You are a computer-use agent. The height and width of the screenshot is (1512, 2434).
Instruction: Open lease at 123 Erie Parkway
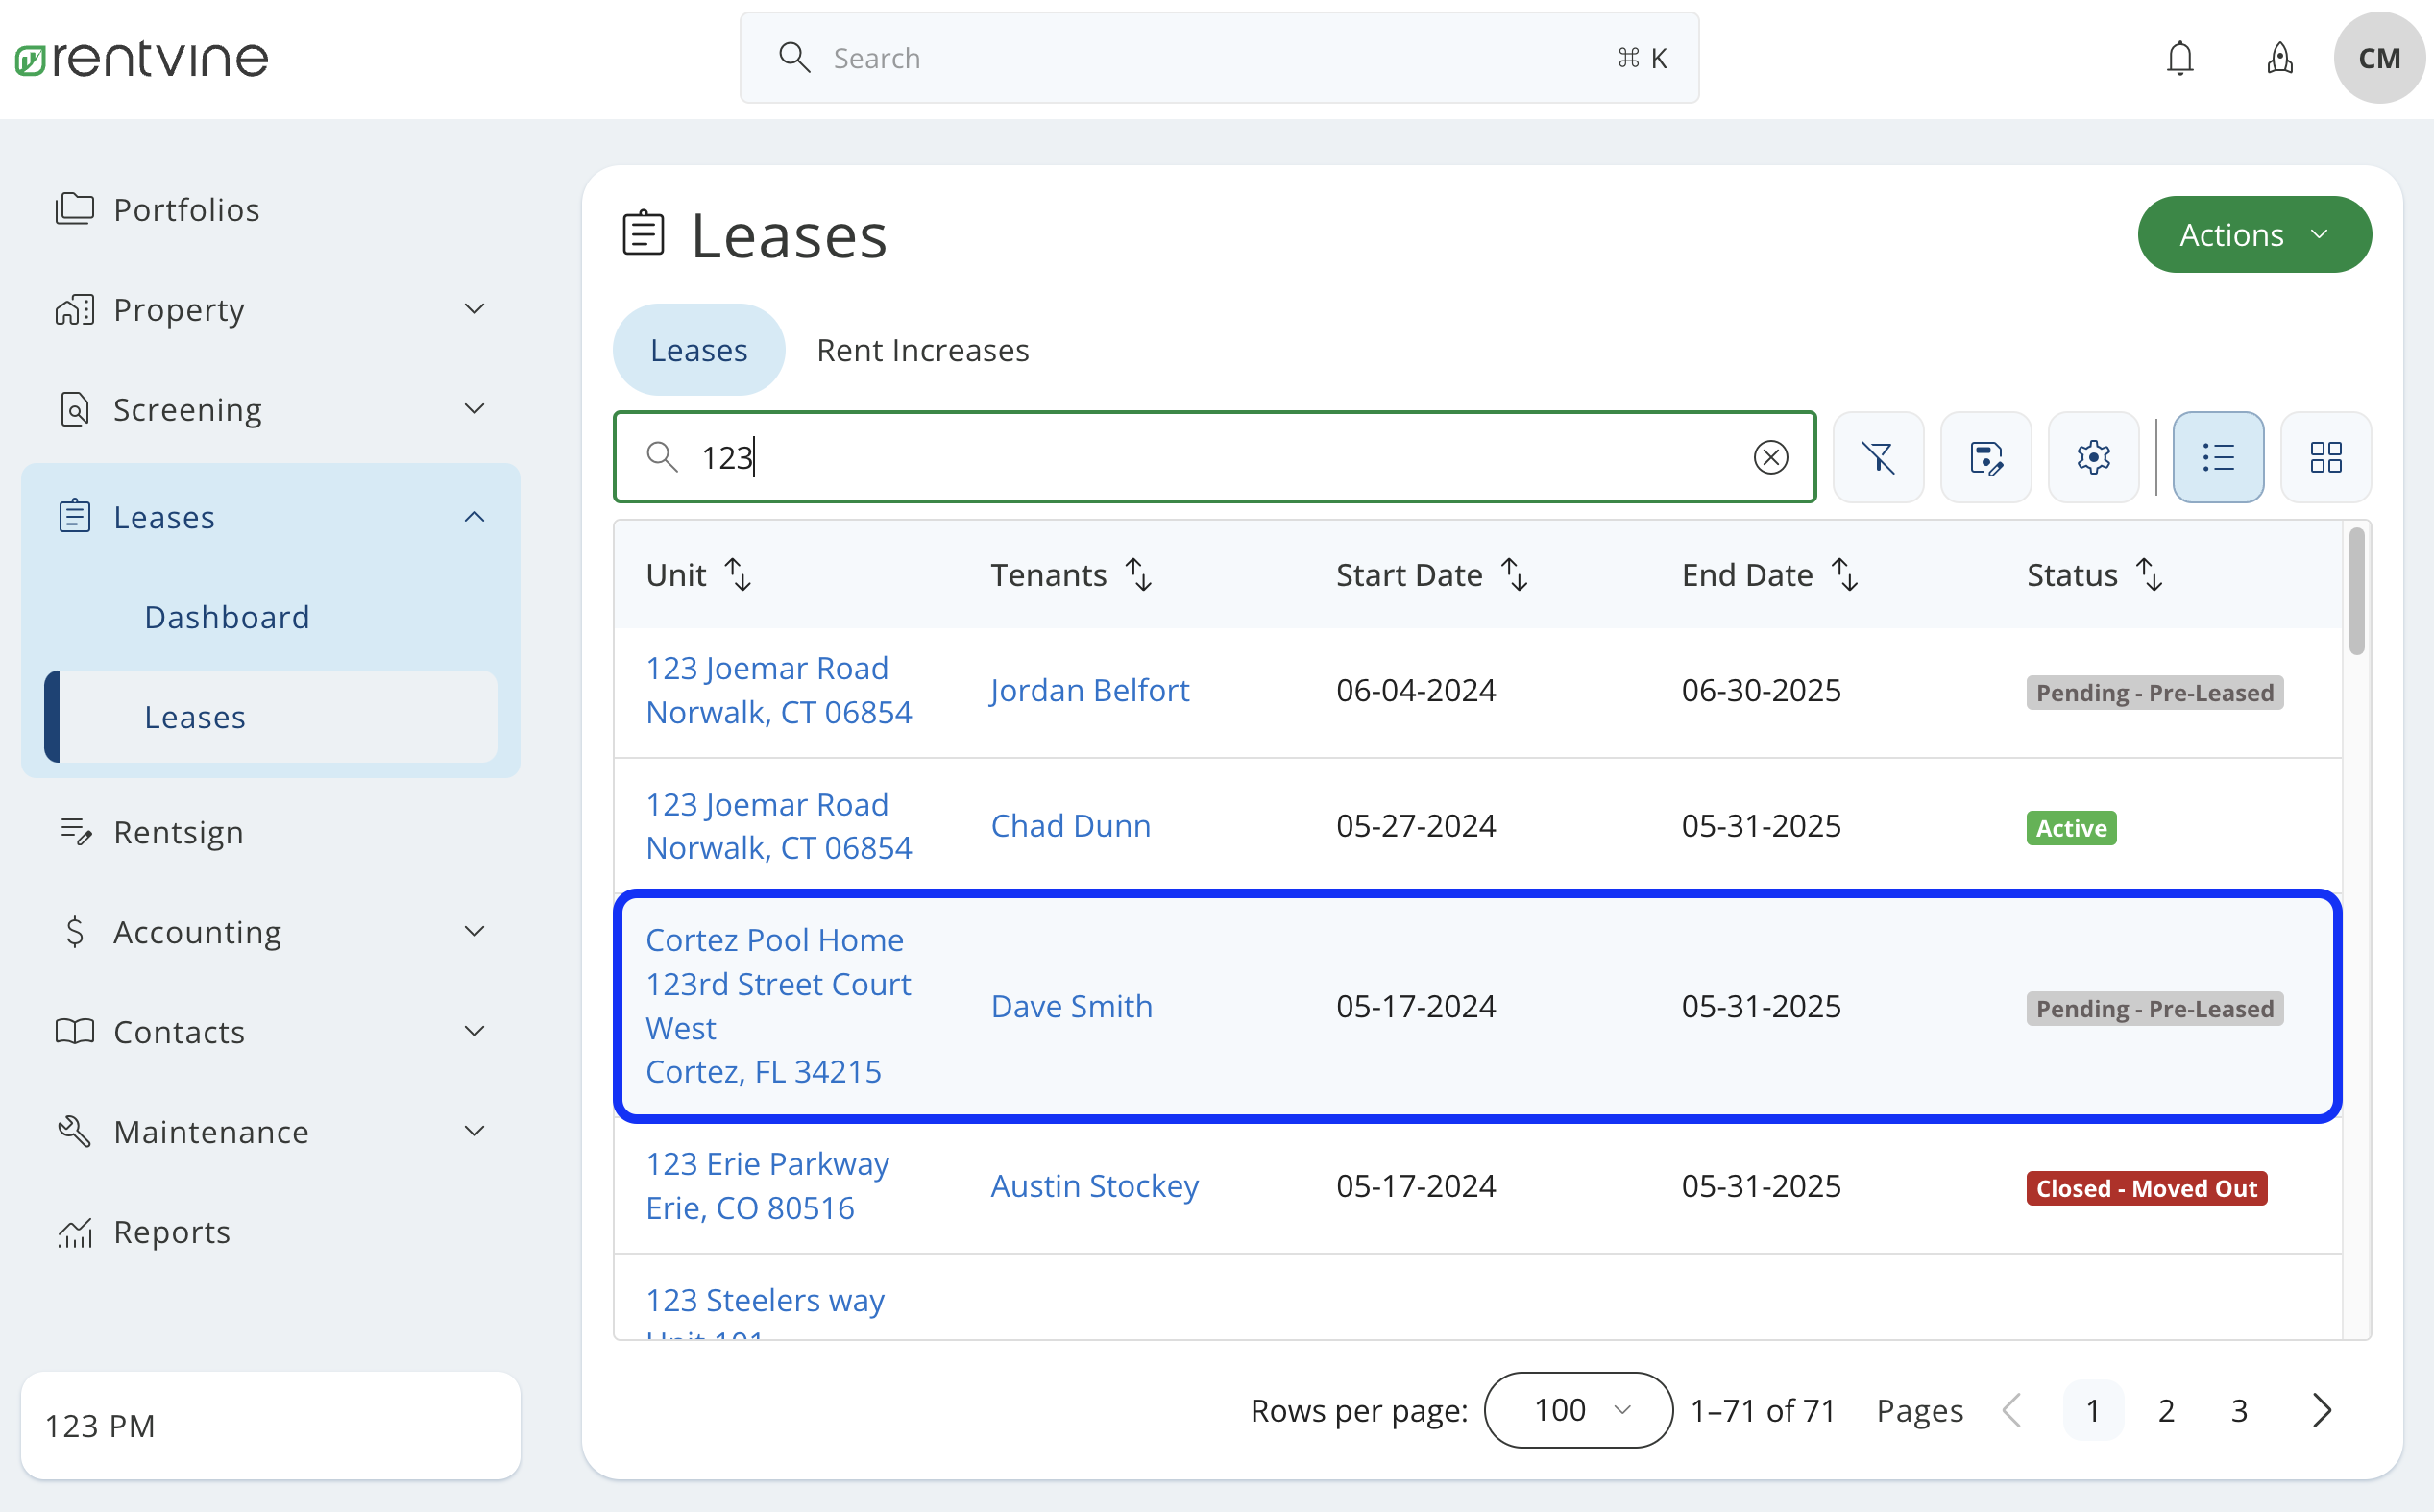tap(766, 1163)
